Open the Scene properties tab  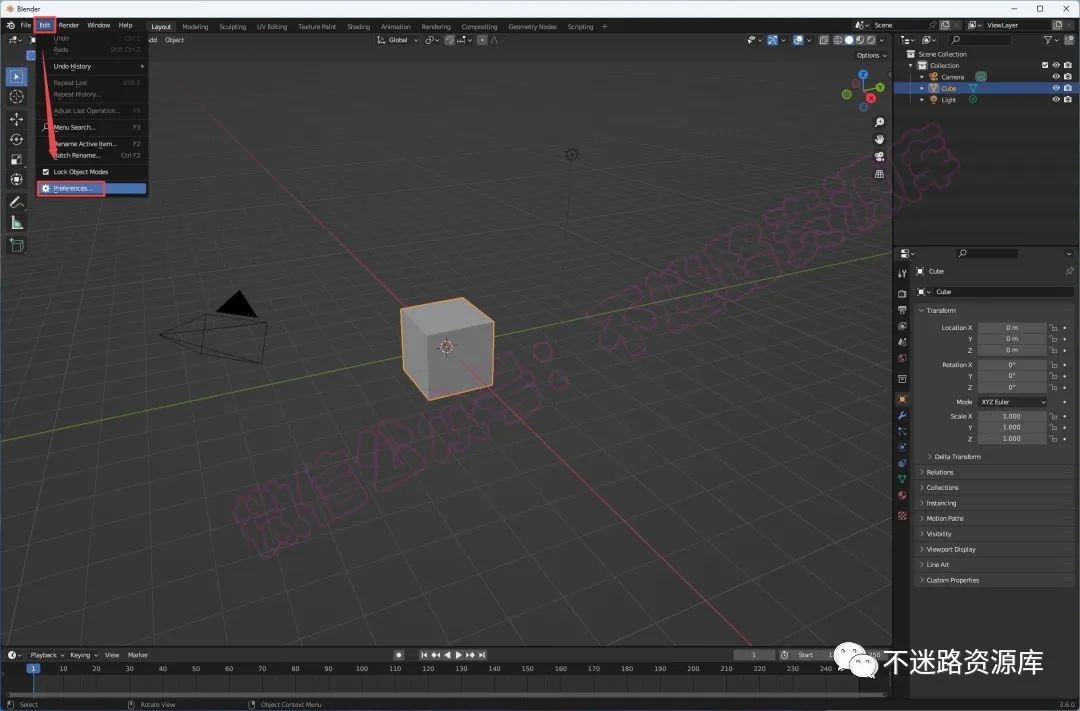click(902, 342)
